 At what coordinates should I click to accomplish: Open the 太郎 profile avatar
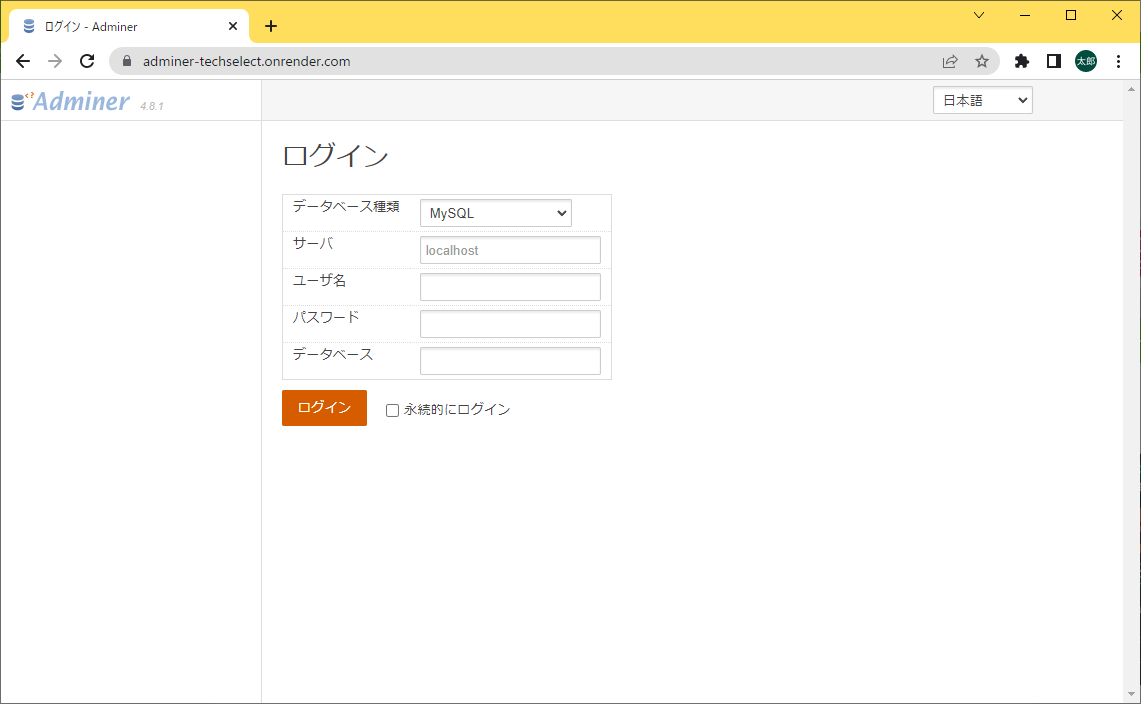[x=1086, y=61]
